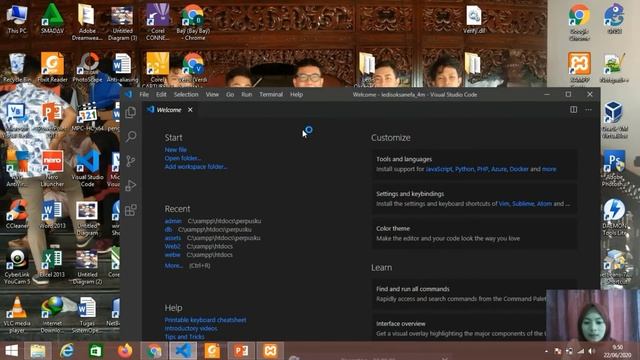Open Run and Debug view in activity bar
This screenshot has height=360, width=640.
coord(131,185)
